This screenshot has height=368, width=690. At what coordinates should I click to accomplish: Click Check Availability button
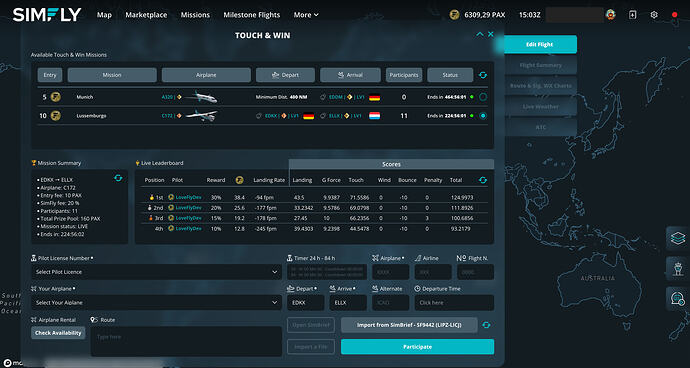(x=58, y=333)
